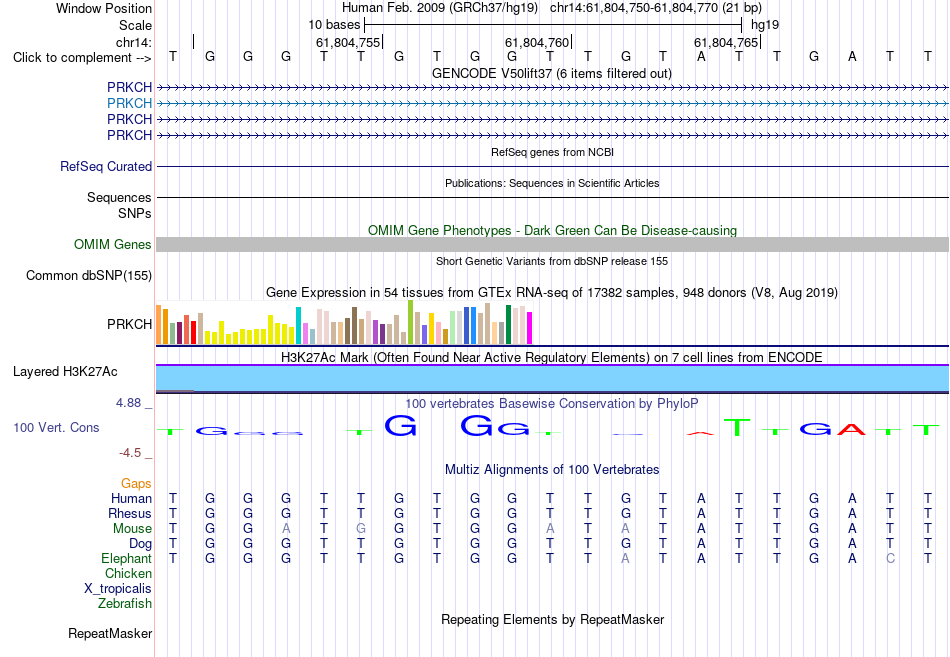Click the gray C in Elephant row

pos(890,558)
